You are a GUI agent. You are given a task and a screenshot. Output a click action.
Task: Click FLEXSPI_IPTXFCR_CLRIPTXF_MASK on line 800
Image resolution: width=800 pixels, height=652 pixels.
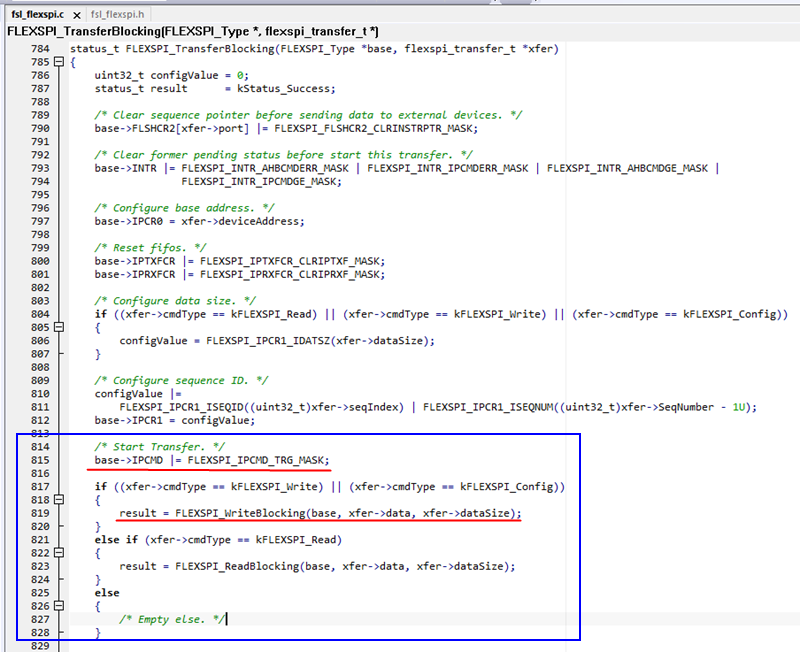point(289,261)
